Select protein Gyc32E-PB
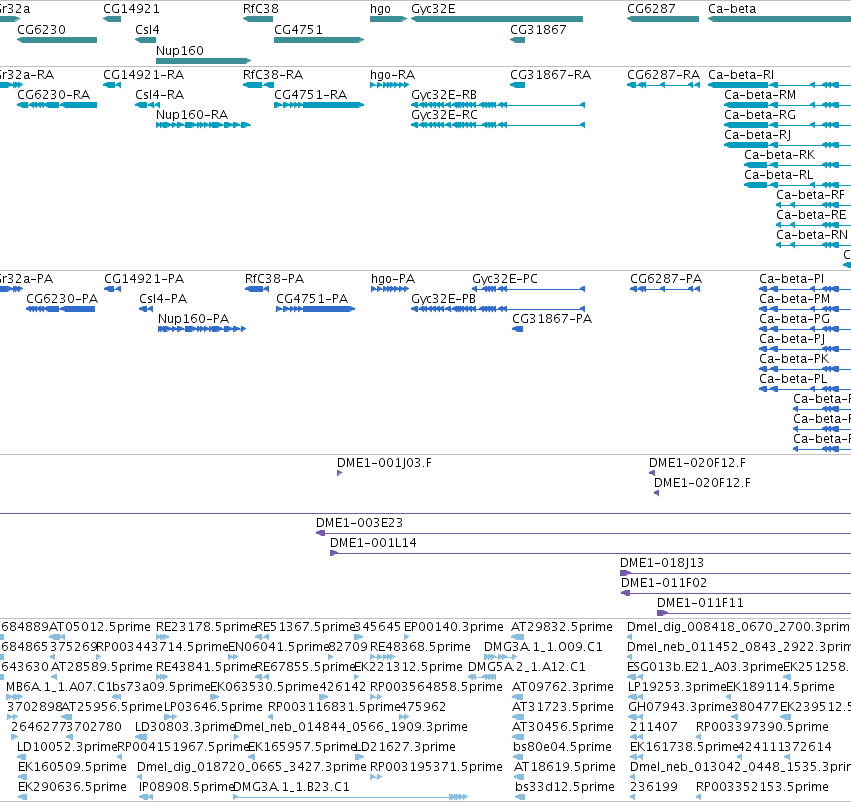Screen dimensions: 851x802 [x=498, y=309]
